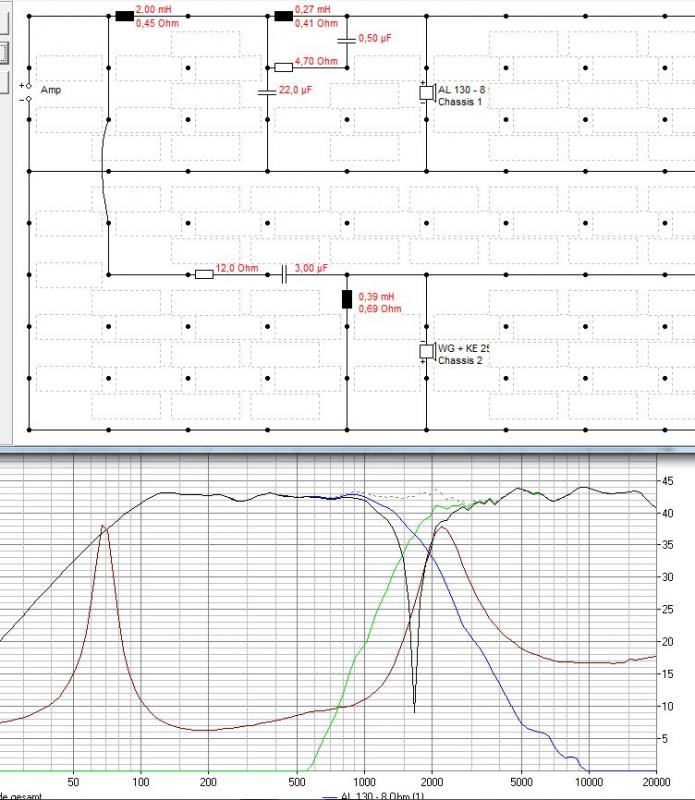
Task: Click the Chassis 1 label
Action: pos(460,102)
